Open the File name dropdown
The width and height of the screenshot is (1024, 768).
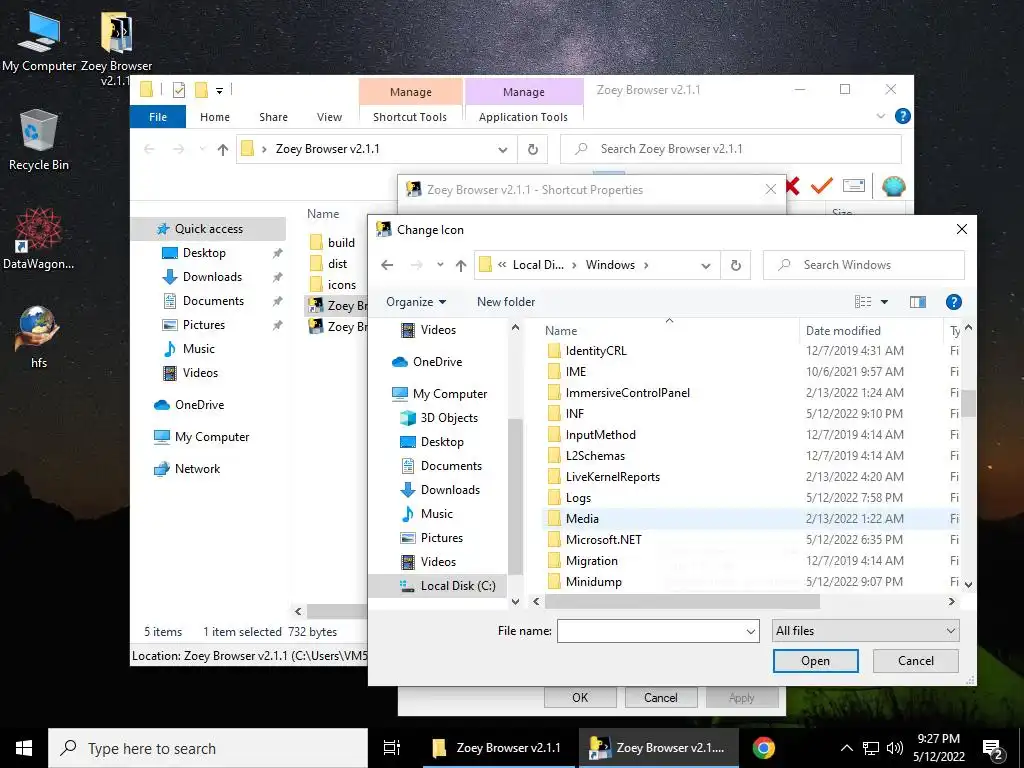click(750, 632)
